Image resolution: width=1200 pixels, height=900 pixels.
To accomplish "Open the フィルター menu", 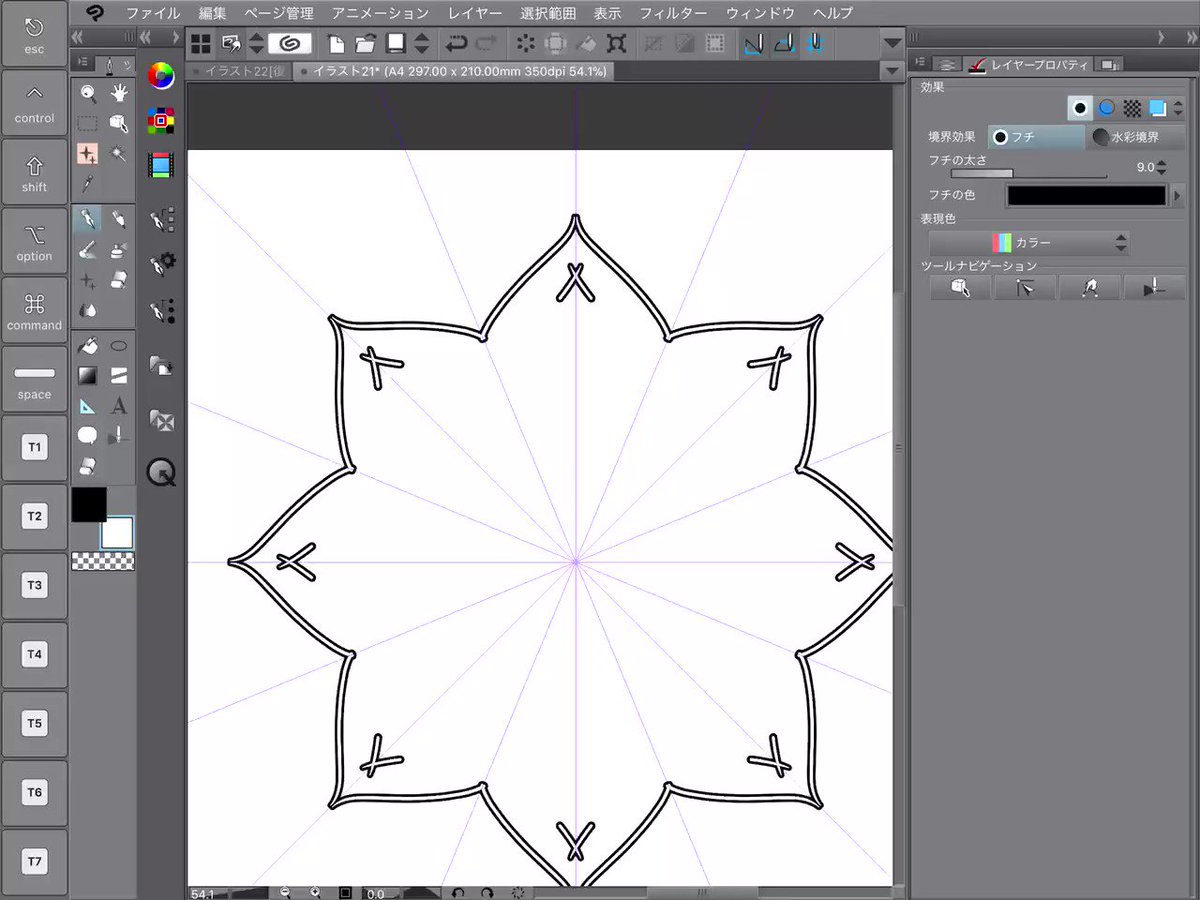I will [672, 13].
